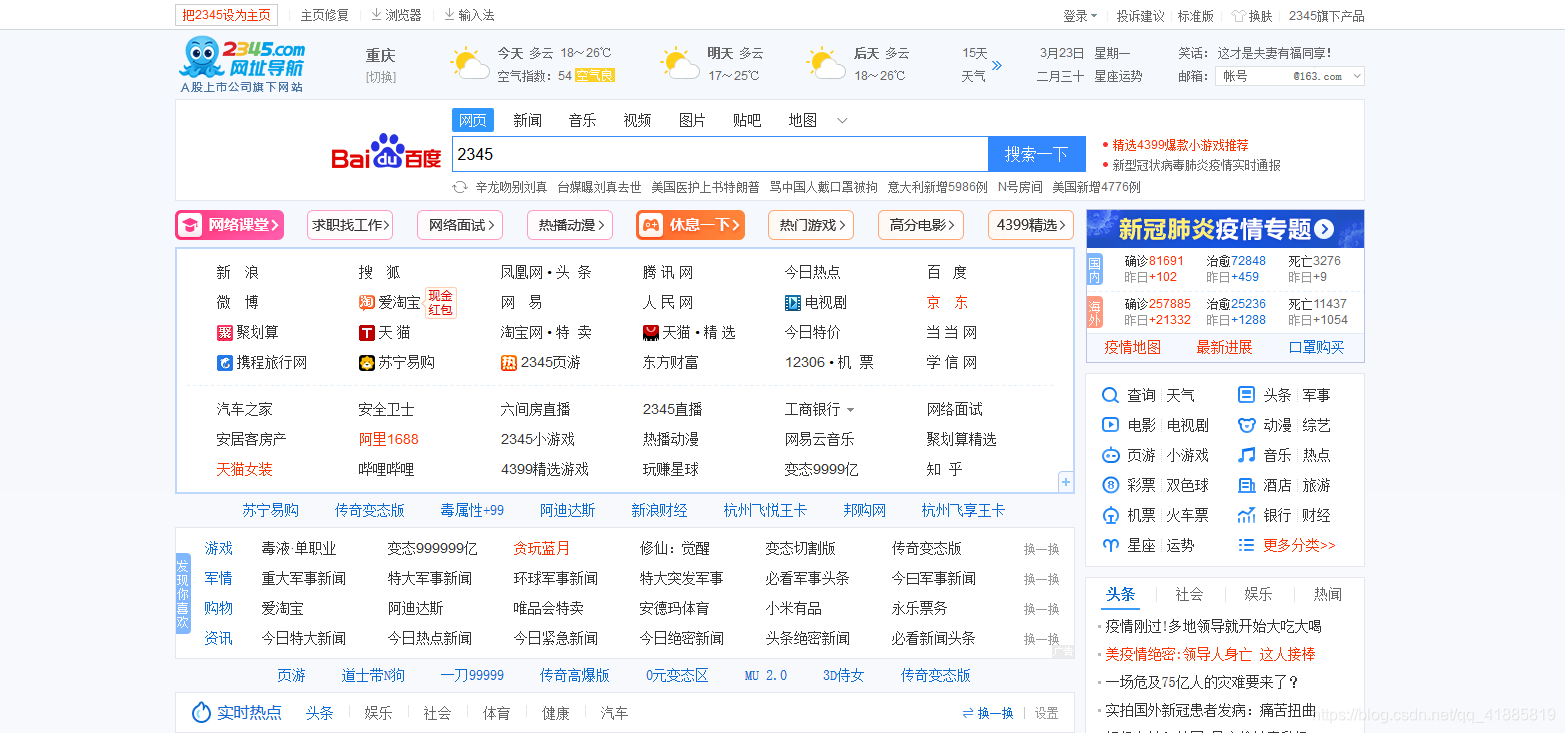Click 换一换 beside 实时热点 tabs

[x=988, y=713]
